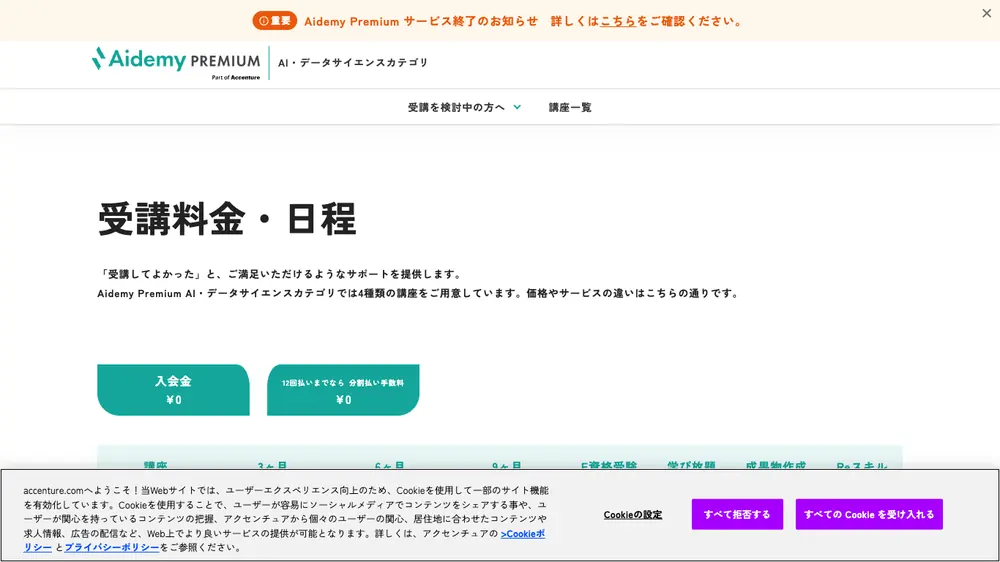Expand the 受講を検討中の方へ menu
The image size is (1000, 562).
[464, 107]
